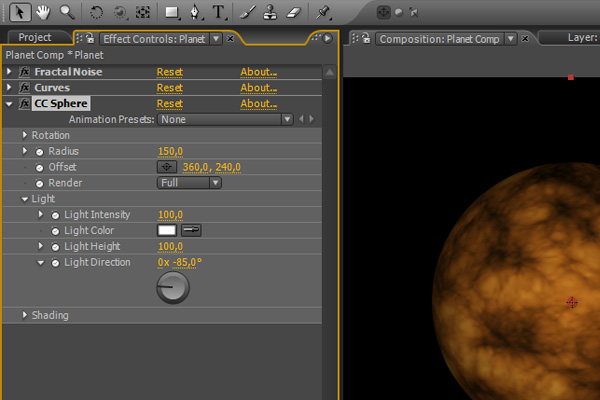Select the Composition: Planet Comp tab
Image resolution: width=600 pixels, height=400 pixels.
point(439,39)
